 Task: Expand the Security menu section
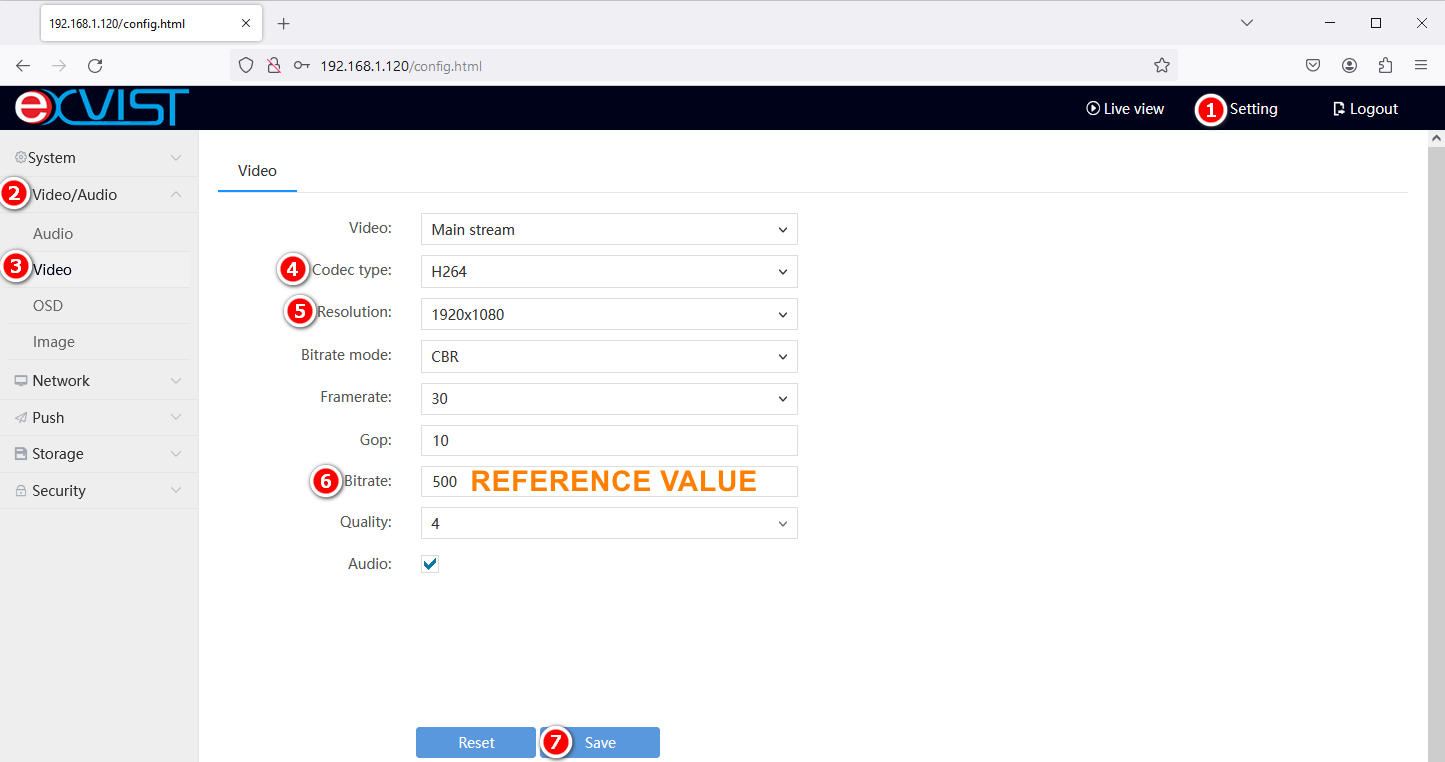tap(99, 491)
